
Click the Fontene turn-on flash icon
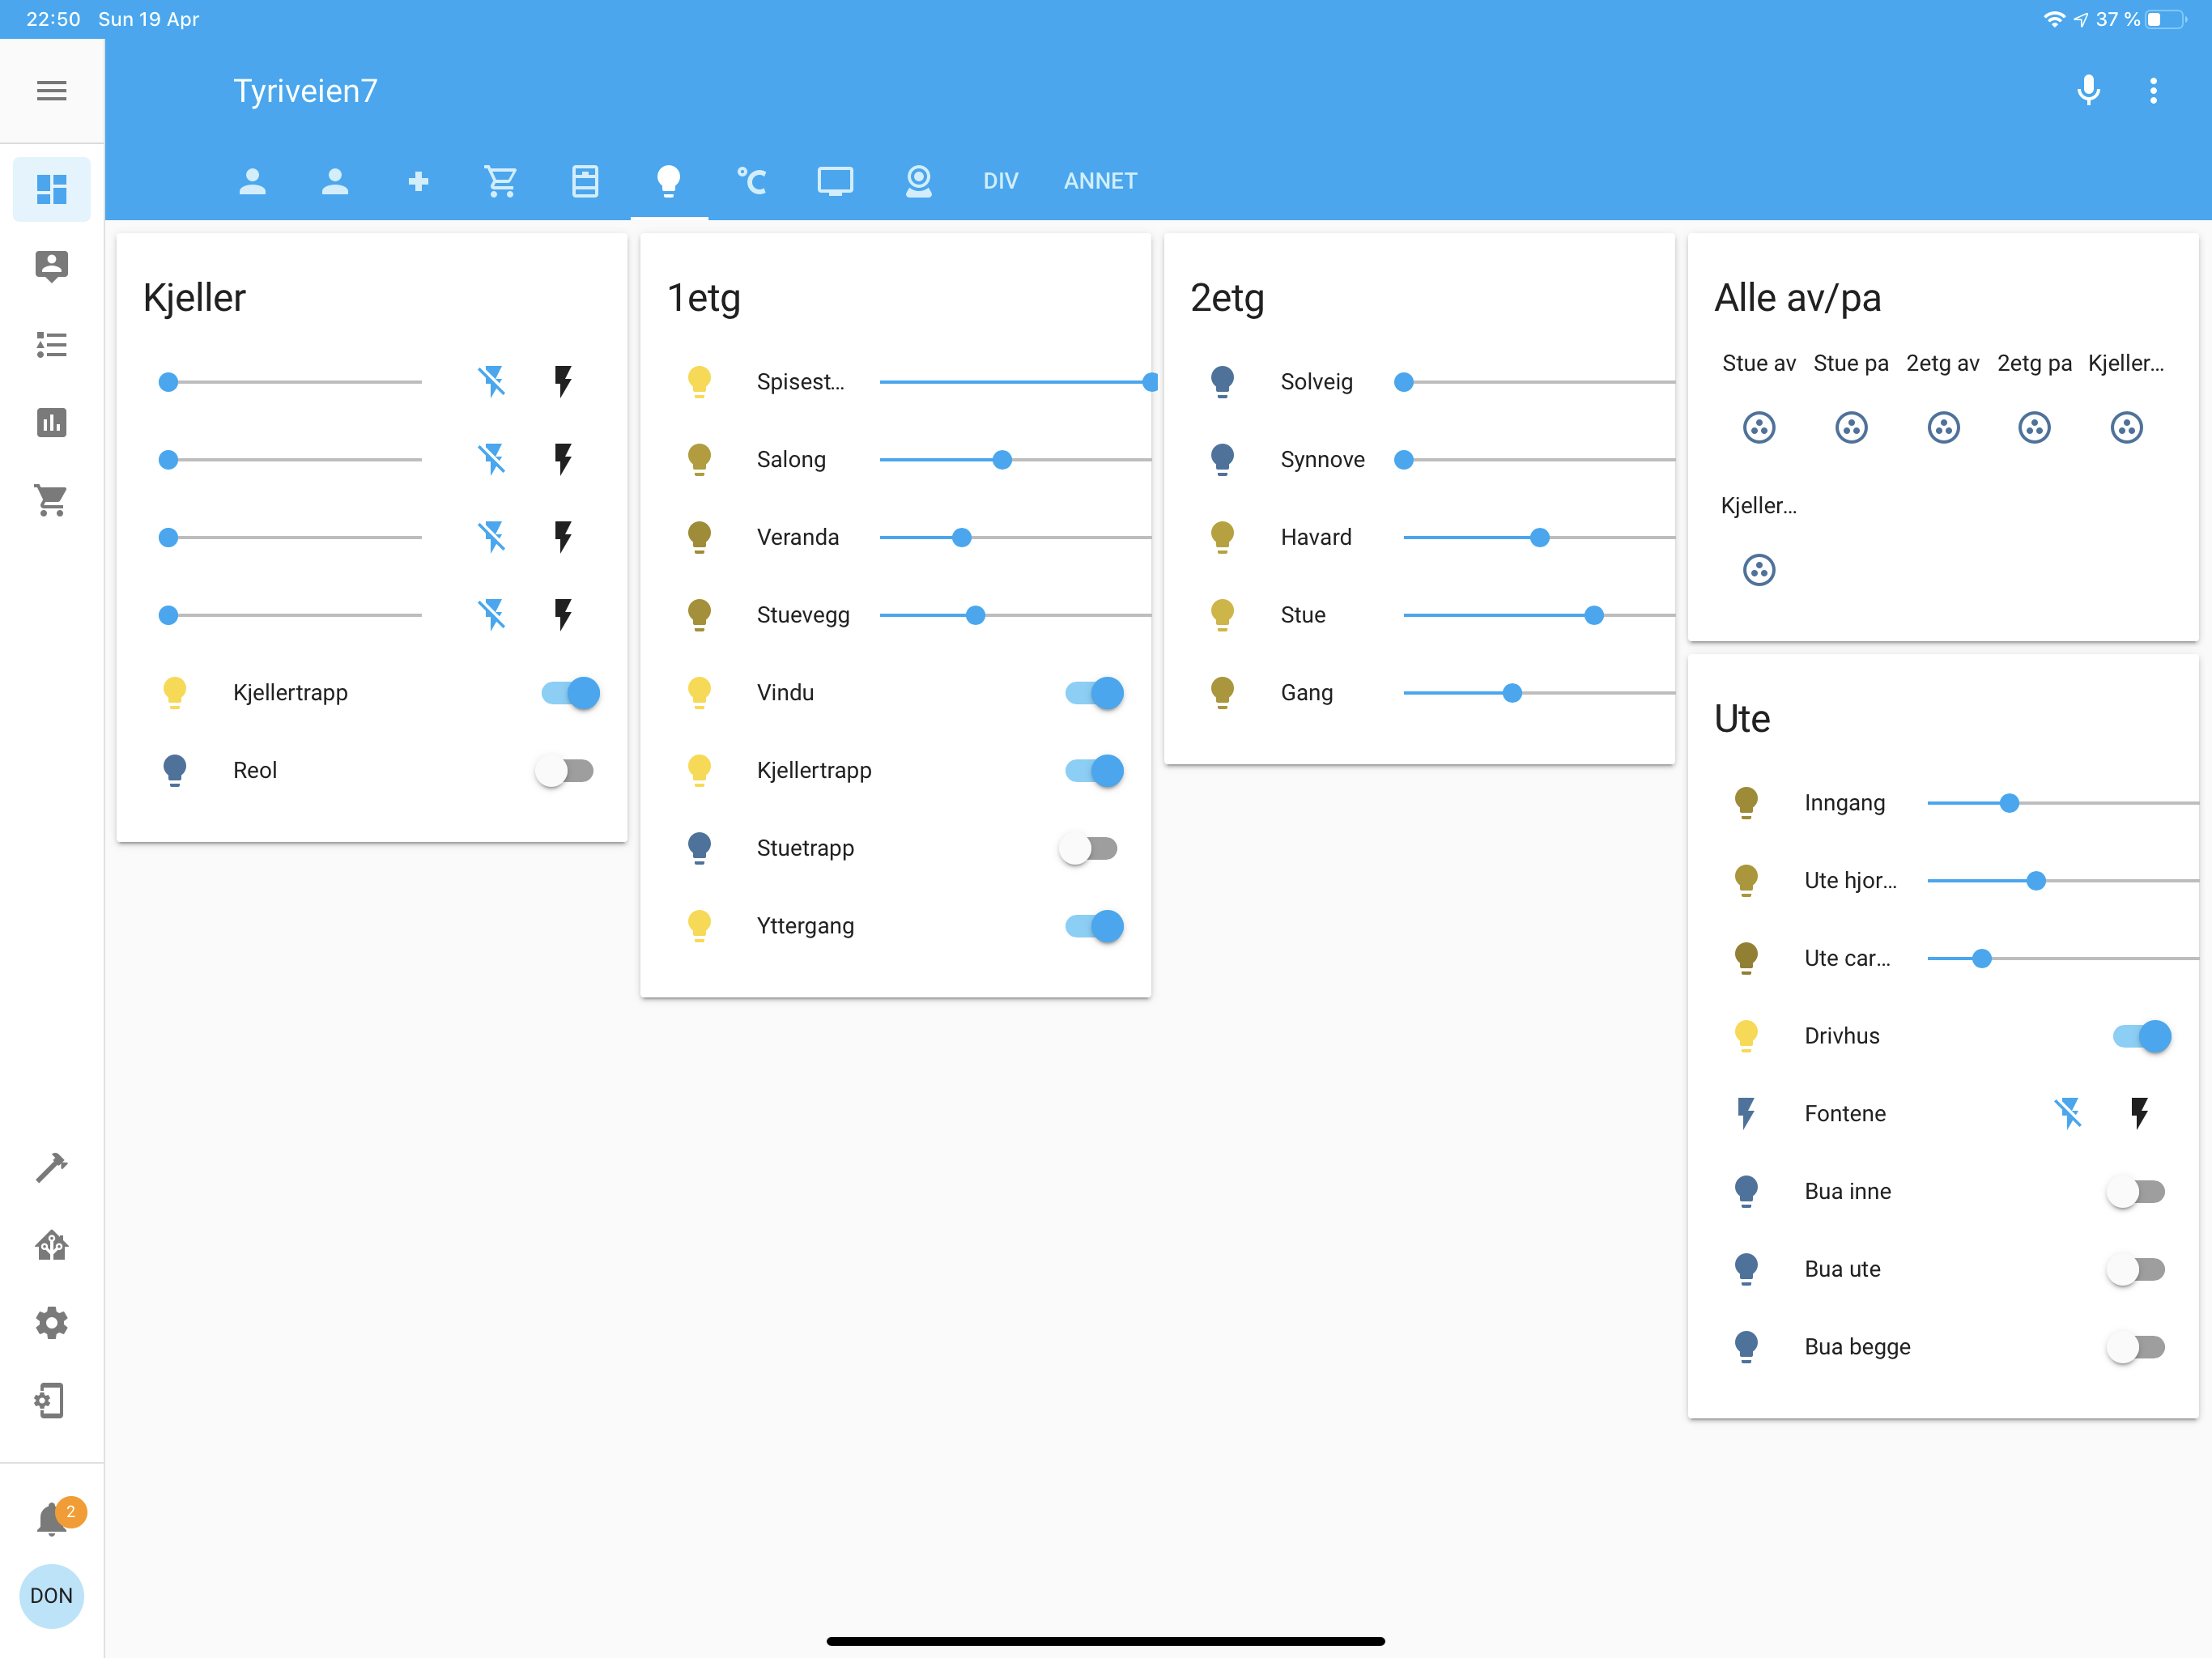click(x=2139, y=1113)
